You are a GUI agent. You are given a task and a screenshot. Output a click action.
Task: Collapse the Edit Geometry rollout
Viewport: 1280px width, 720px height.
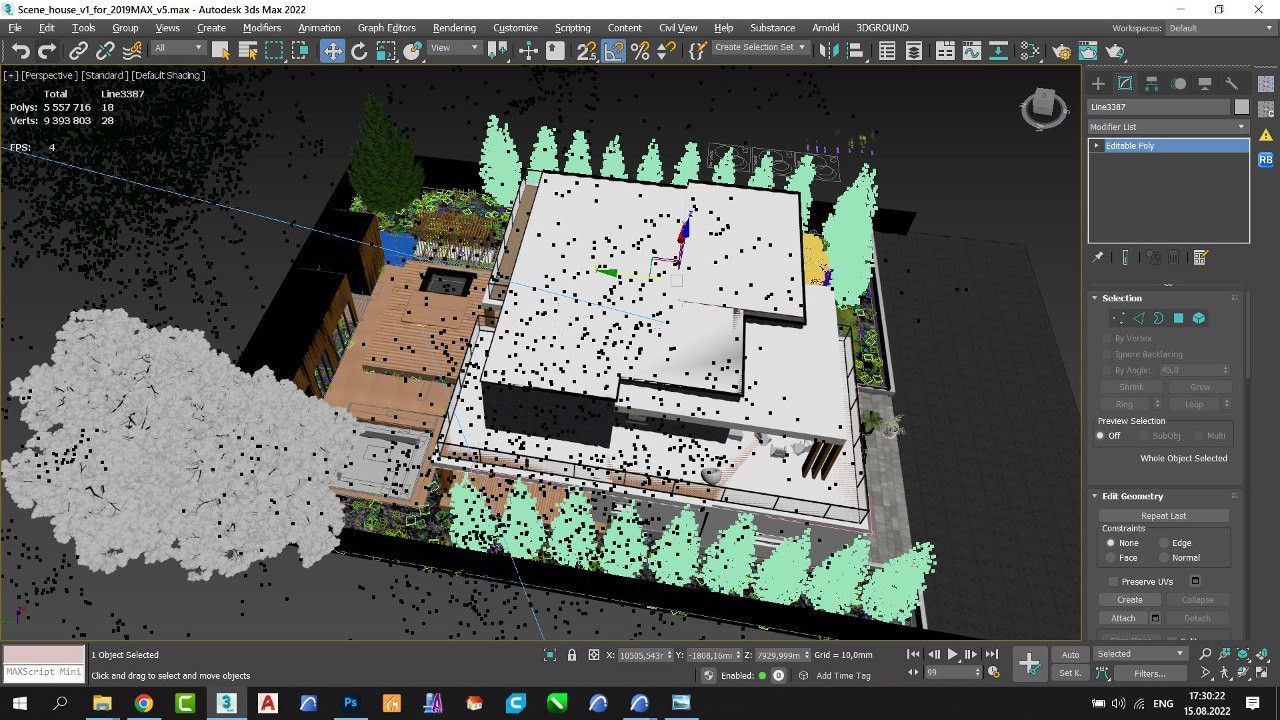[x=1132, y=496]
